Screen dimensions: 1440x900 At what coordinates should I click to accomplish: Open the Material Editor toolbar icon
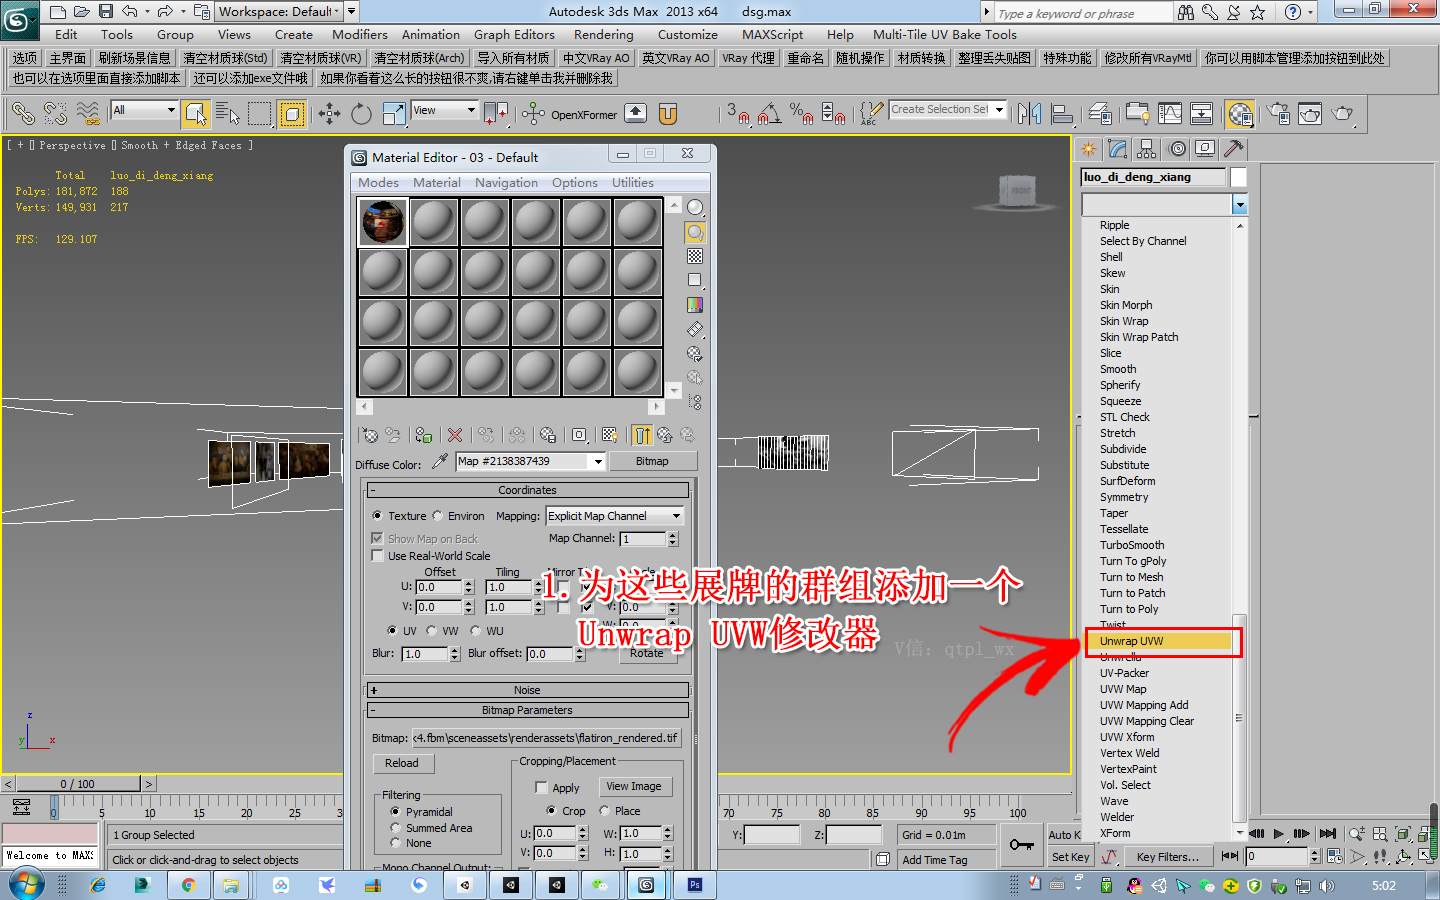point(1240,114)
